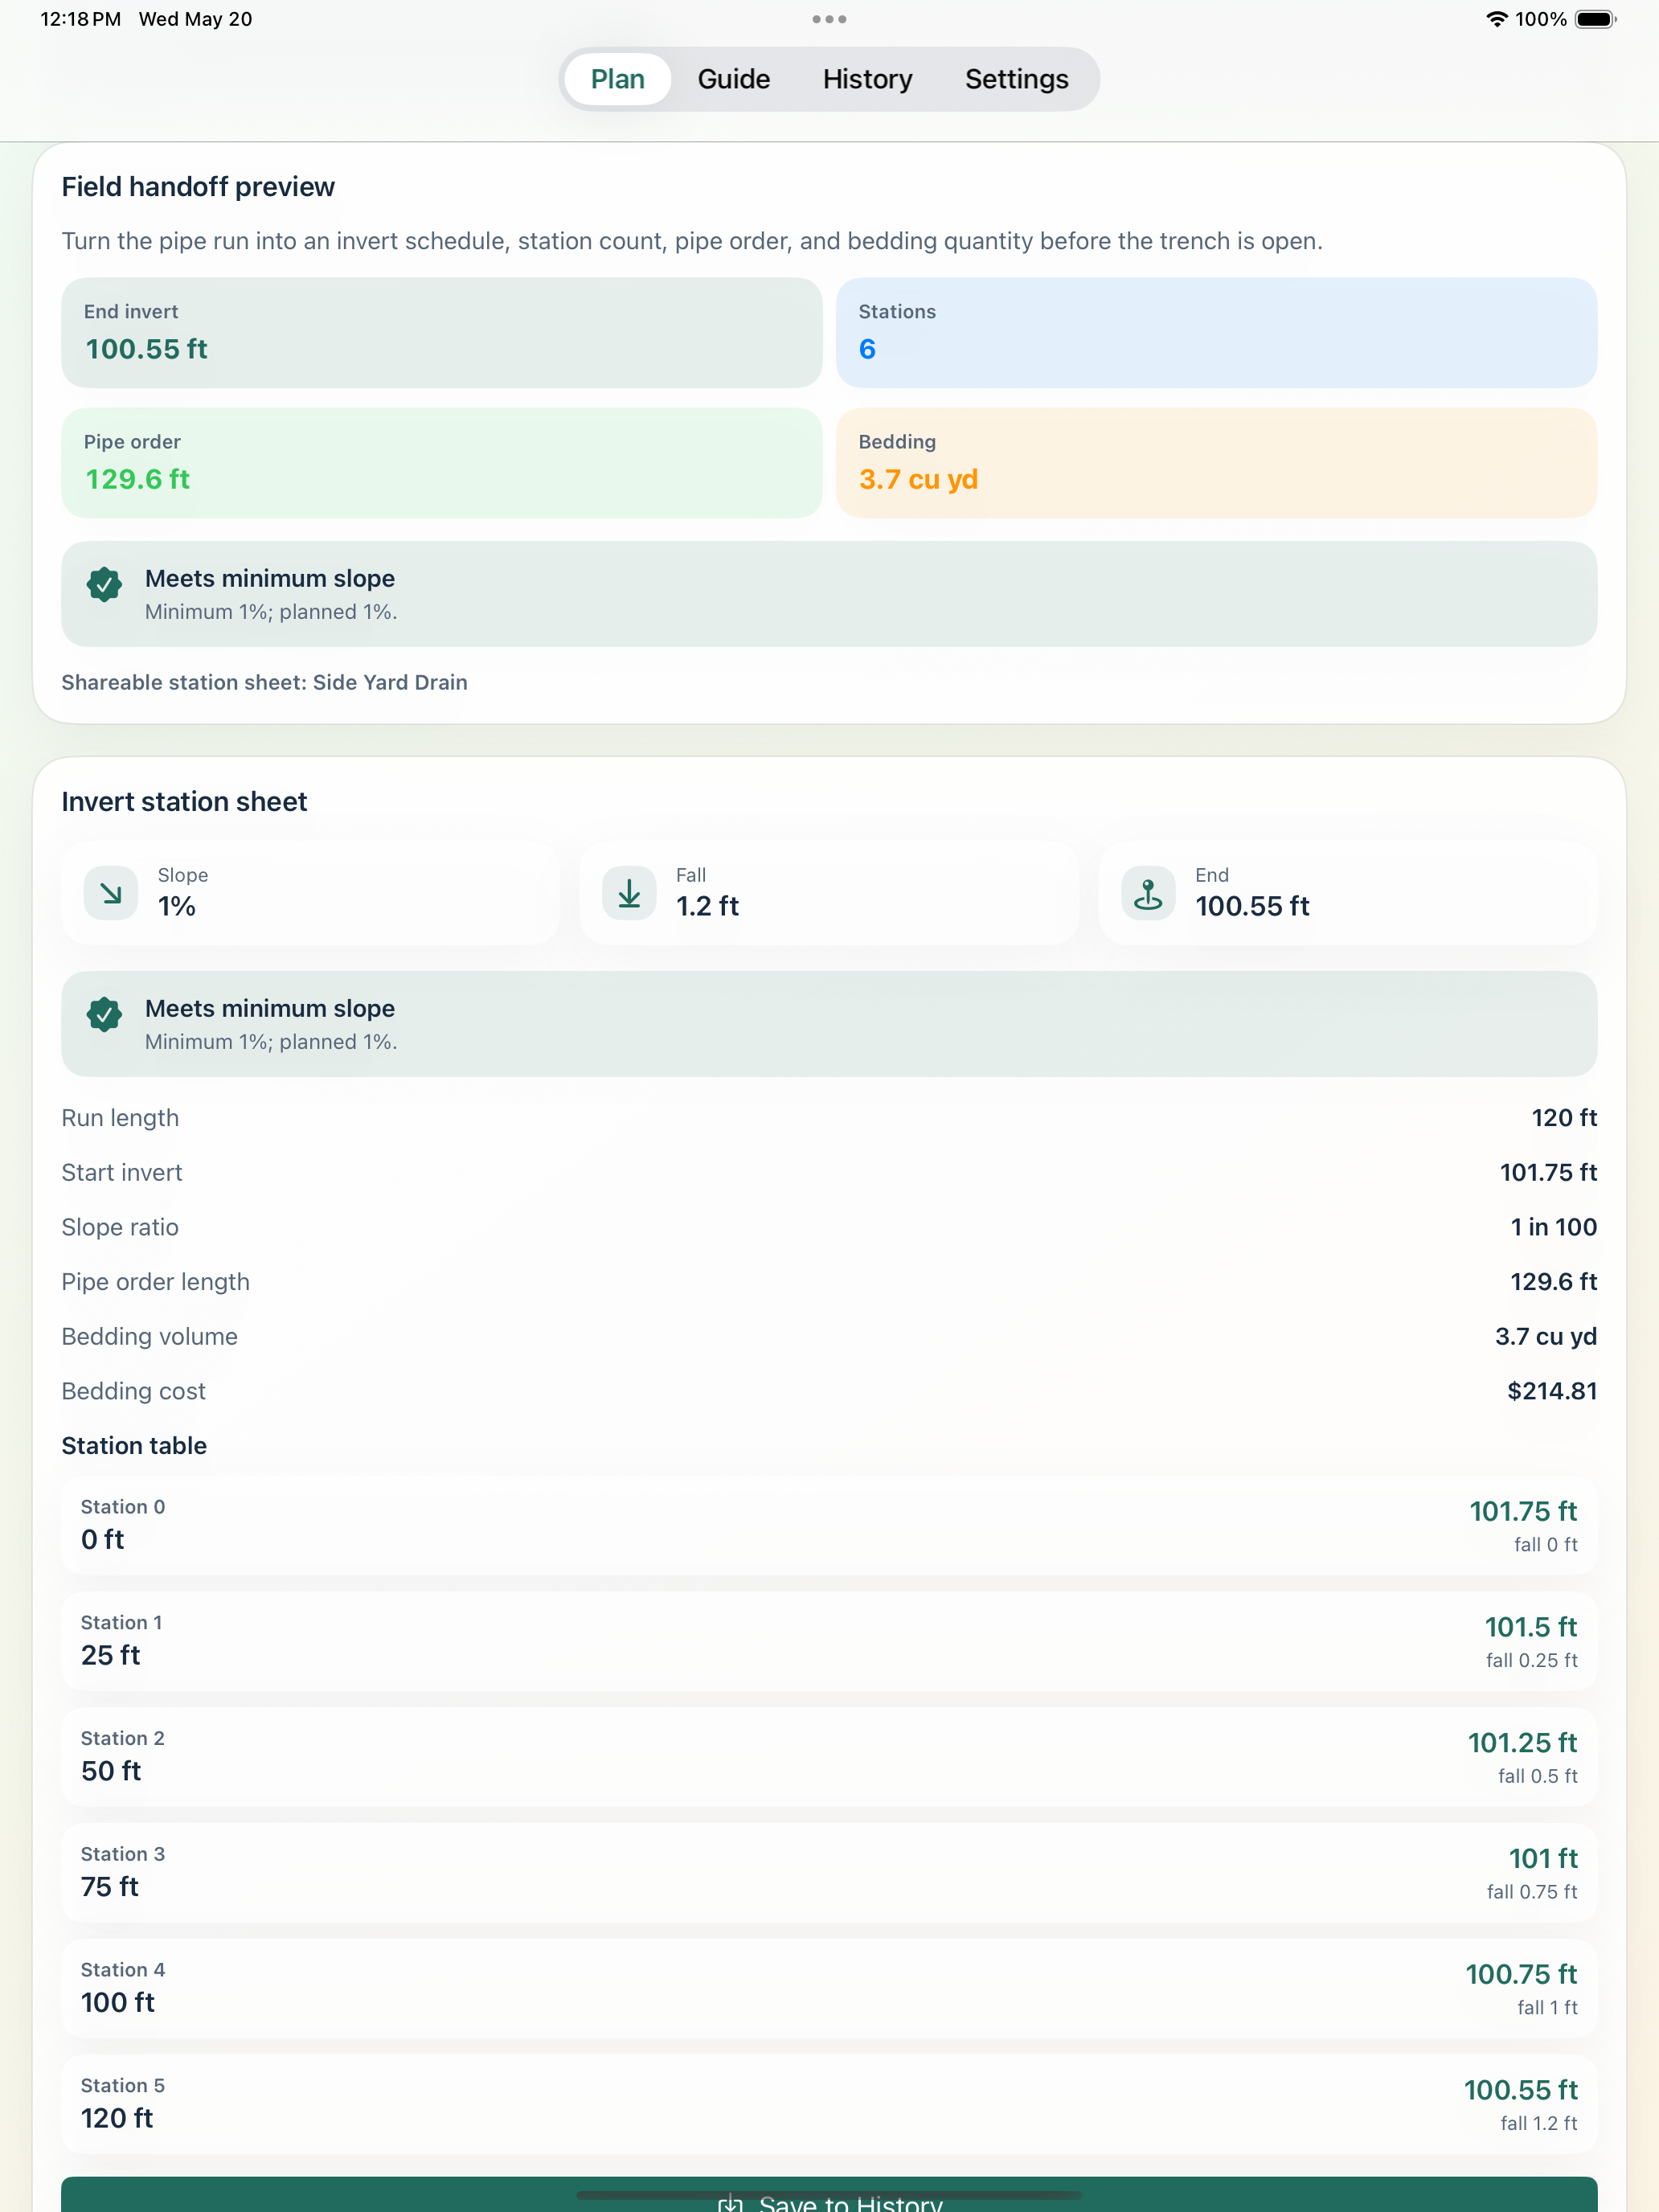The height and width of the screenshot is (2212, 1659).
Task: Open the Settings tab
Action: click(x=1016, y=79)
